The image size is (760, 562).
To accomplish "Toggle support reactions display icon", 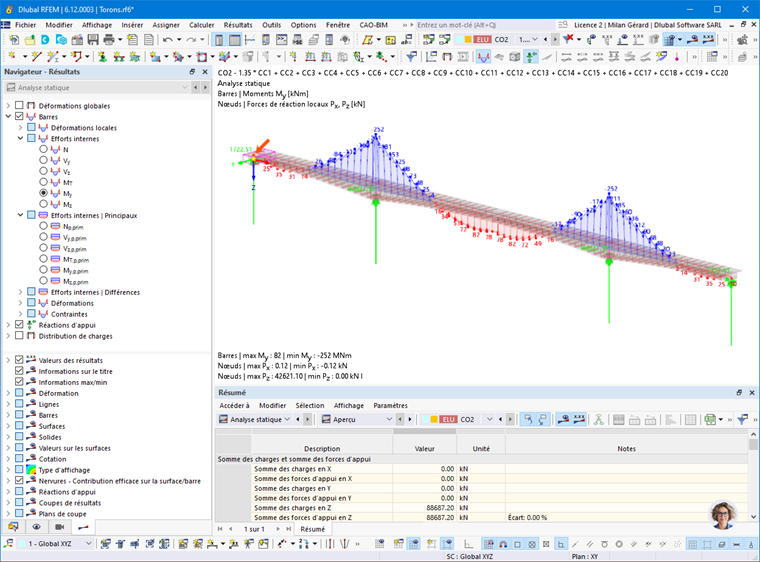I will (531, 57).
